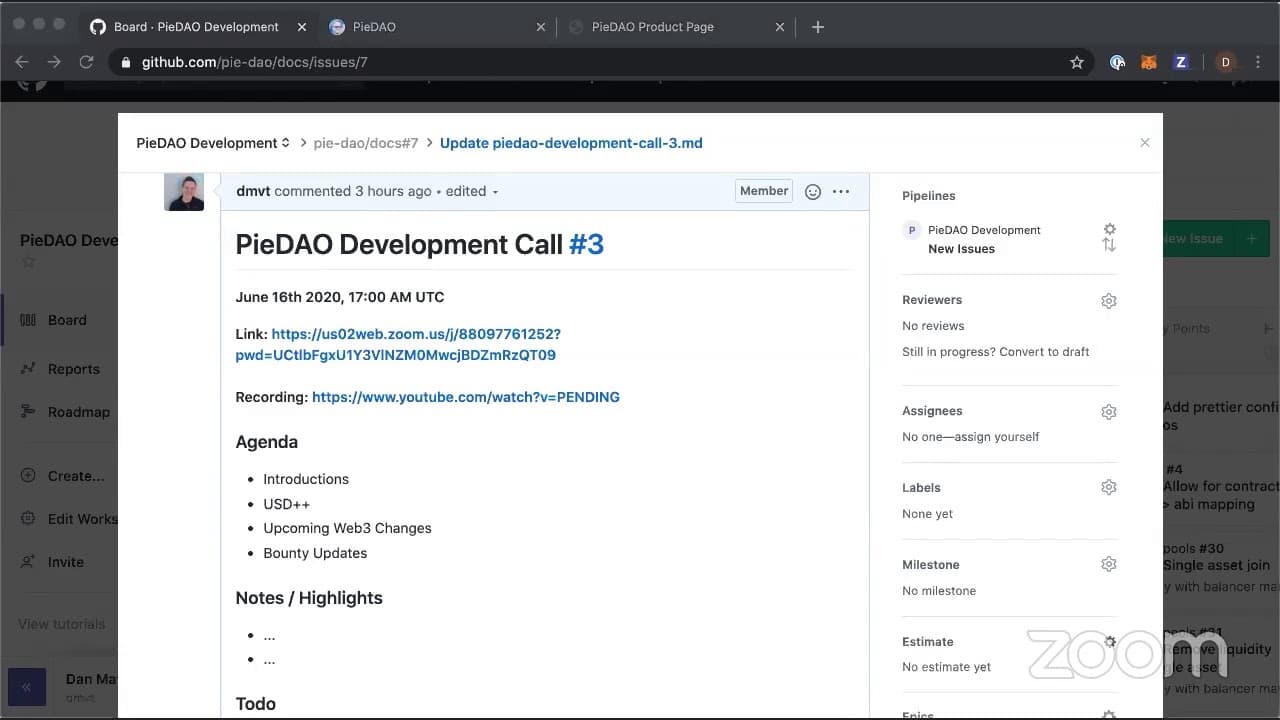Select the New Issues pipeline name
Viewport: 1280px width, 720px height.
[961, 249]
